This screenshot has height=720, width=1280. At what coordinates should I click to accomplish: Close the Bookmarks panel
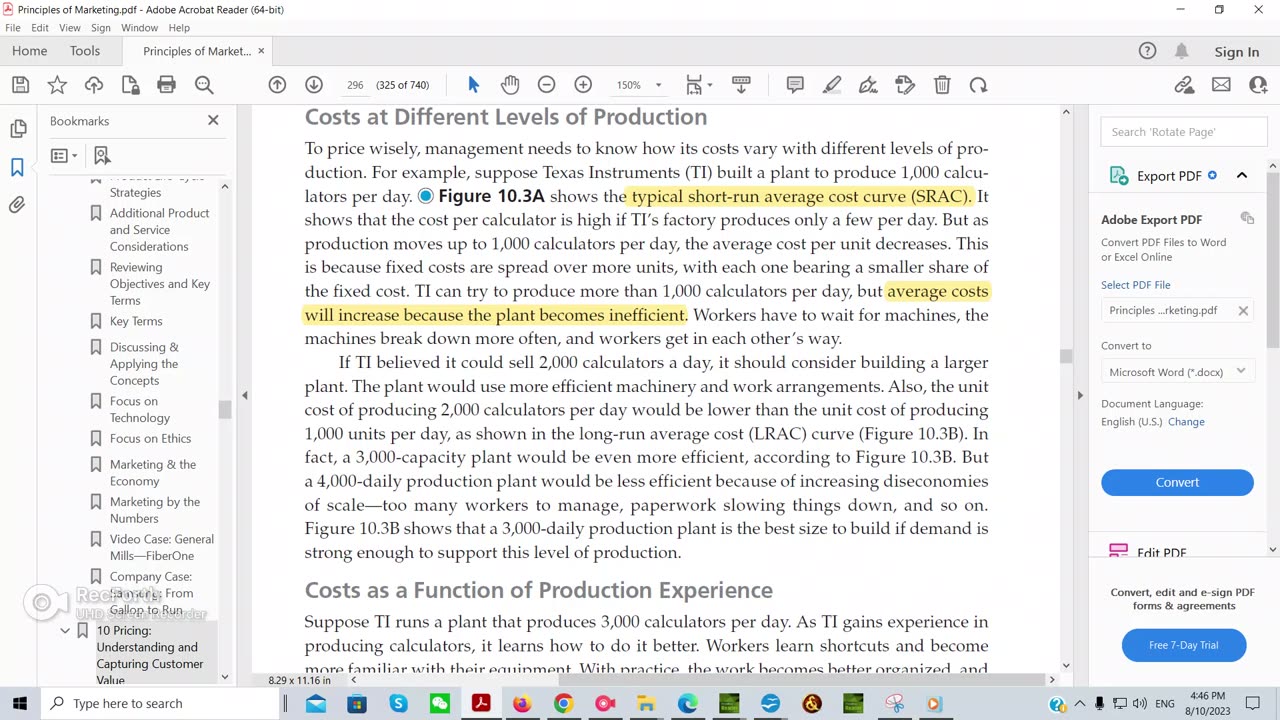pos(213,120)
